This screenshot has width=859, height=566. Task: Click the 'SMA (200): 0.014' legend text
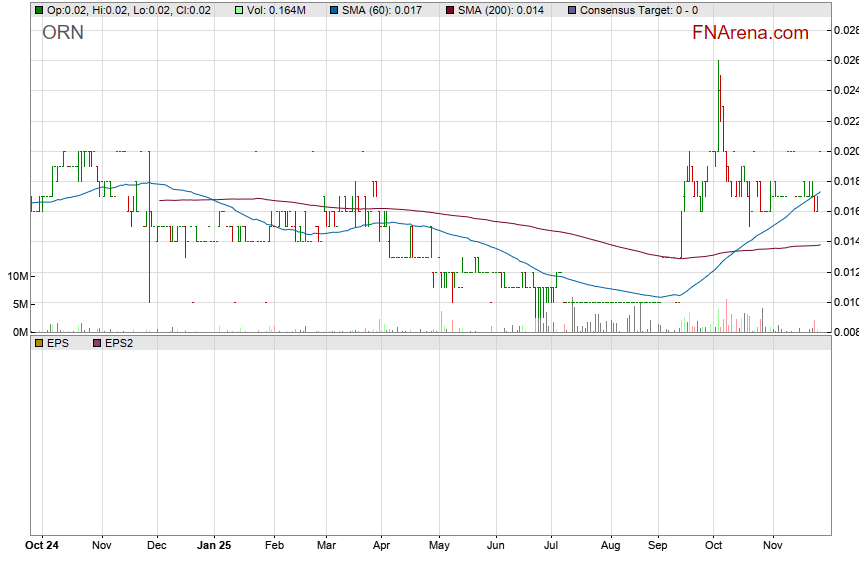[501, 10]
